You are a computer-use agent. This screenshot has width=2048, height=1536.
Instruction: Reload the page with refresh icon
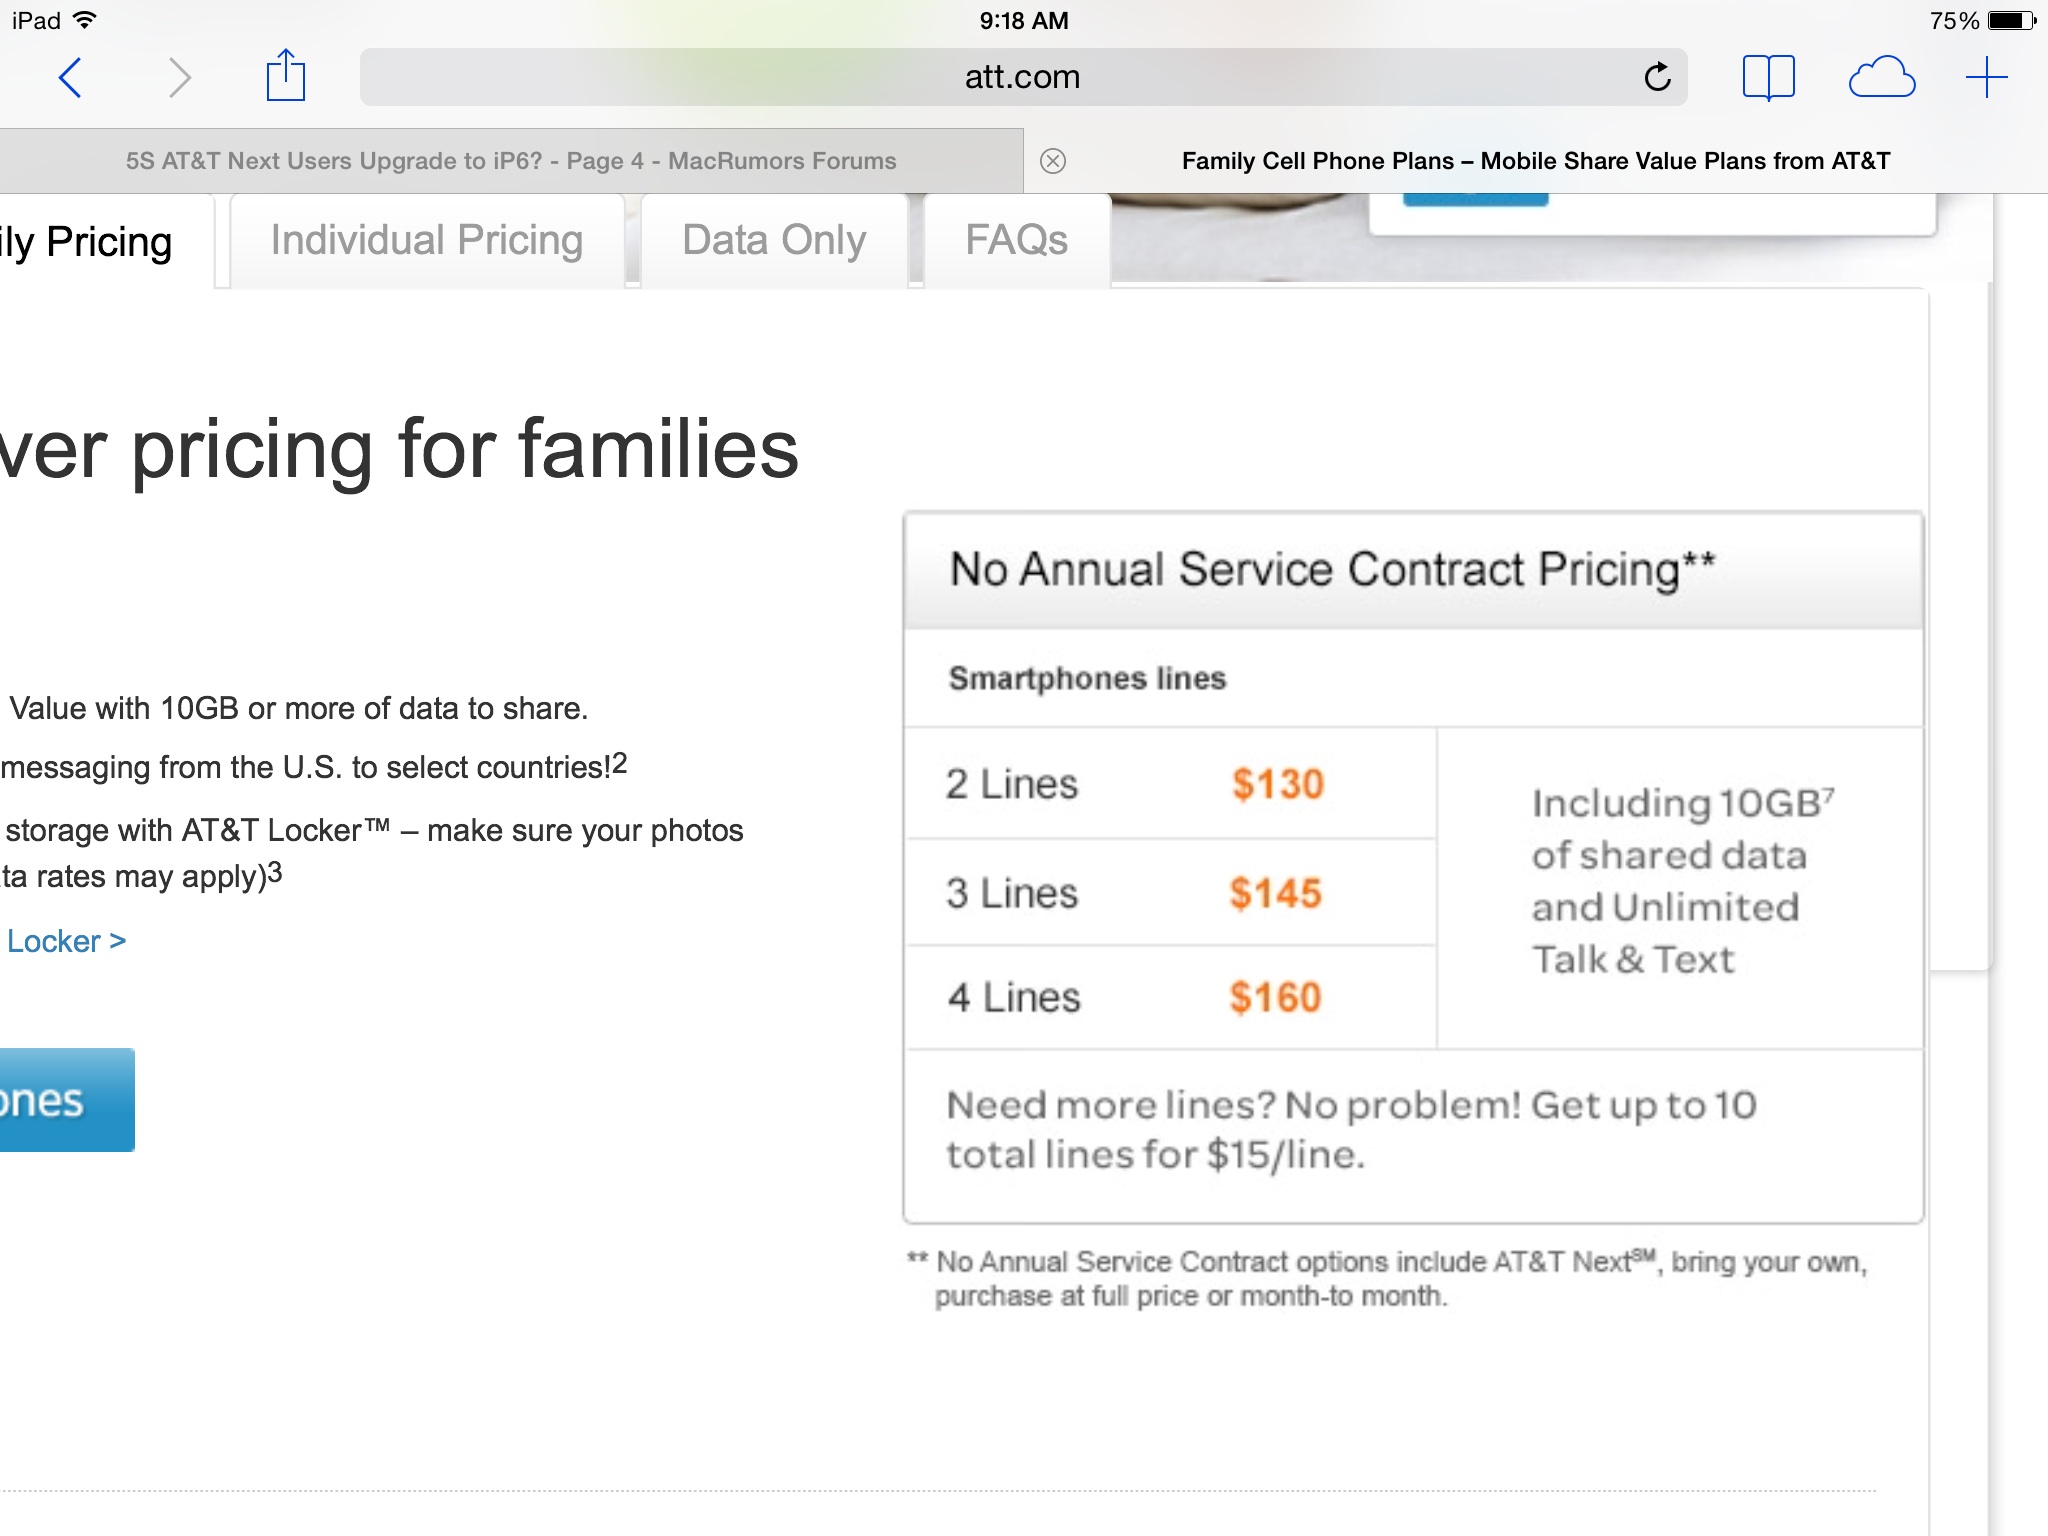point(1657,76)
